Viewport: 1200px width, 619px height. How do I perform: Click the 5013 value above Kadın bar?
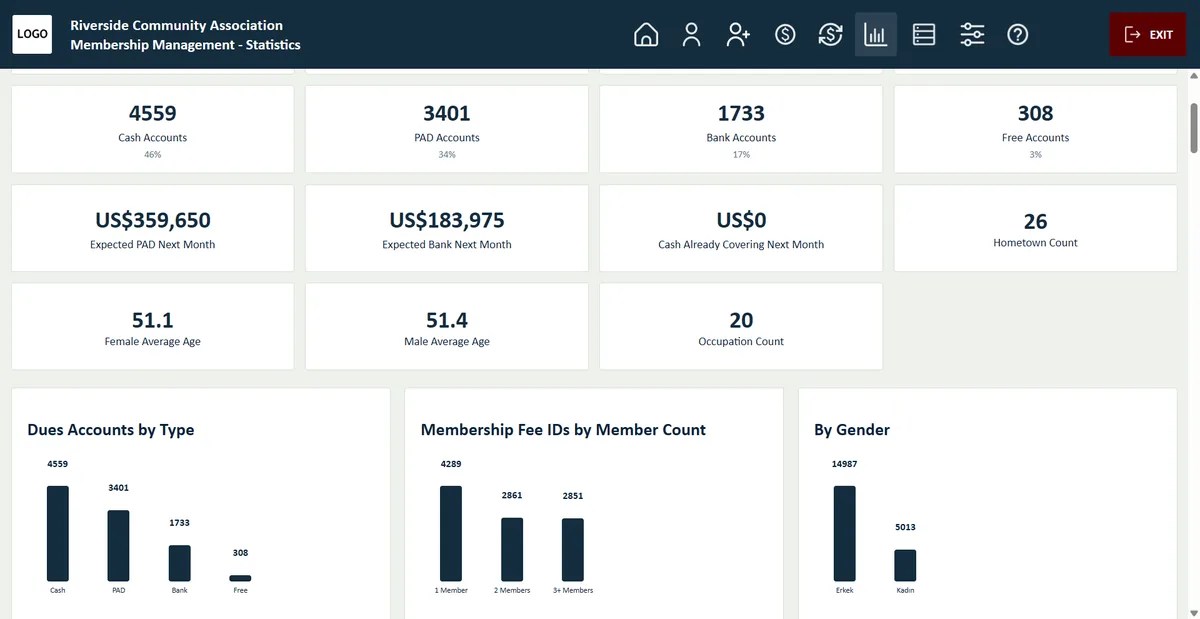pos(905,527)
